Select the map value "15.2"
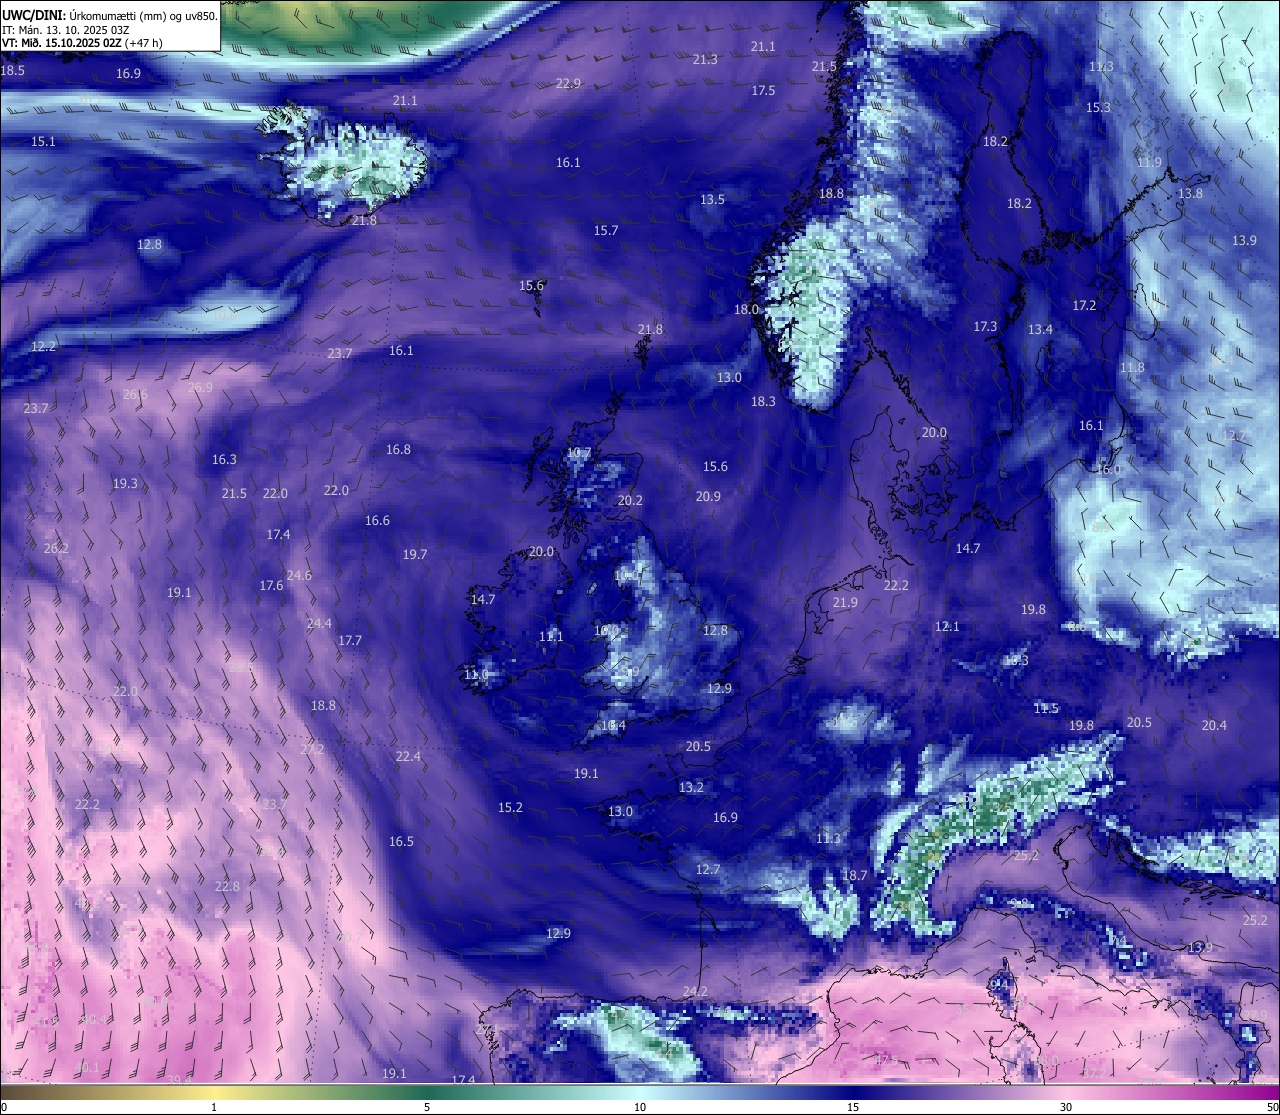 (510, 808)
